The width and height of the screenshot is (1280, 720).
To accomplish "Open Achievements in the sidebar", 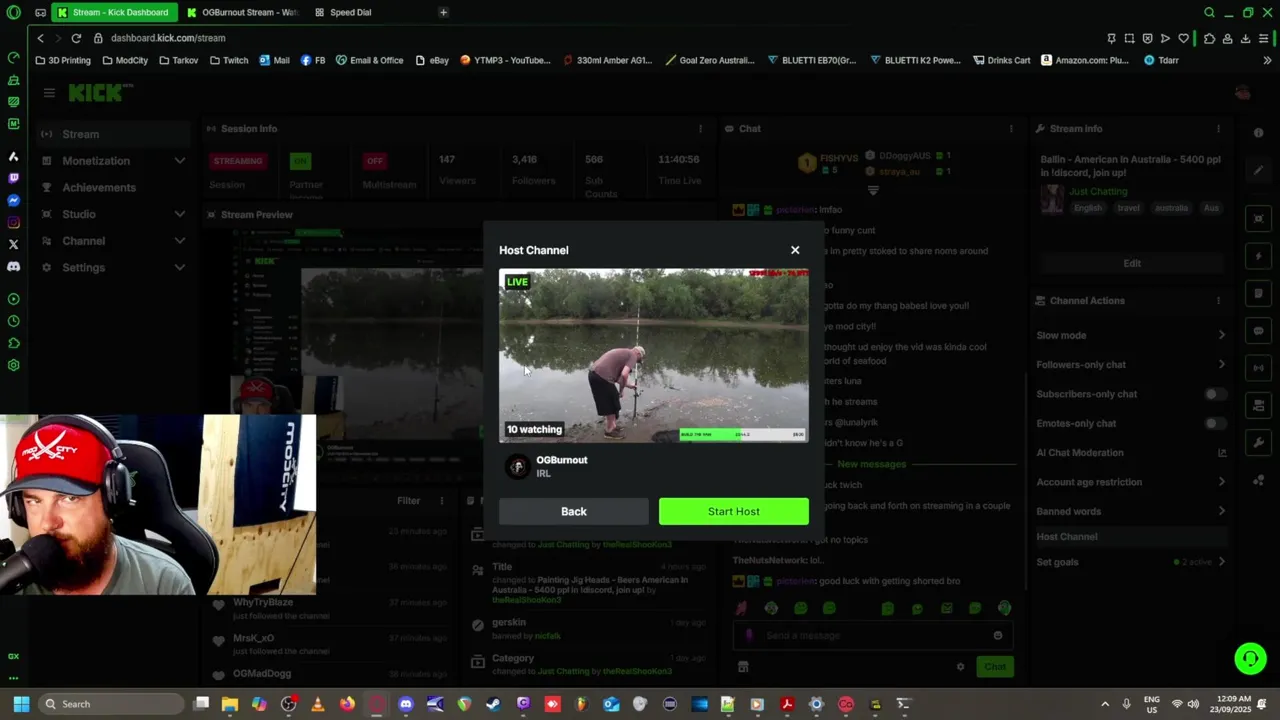I will click(x=98, y=187).
